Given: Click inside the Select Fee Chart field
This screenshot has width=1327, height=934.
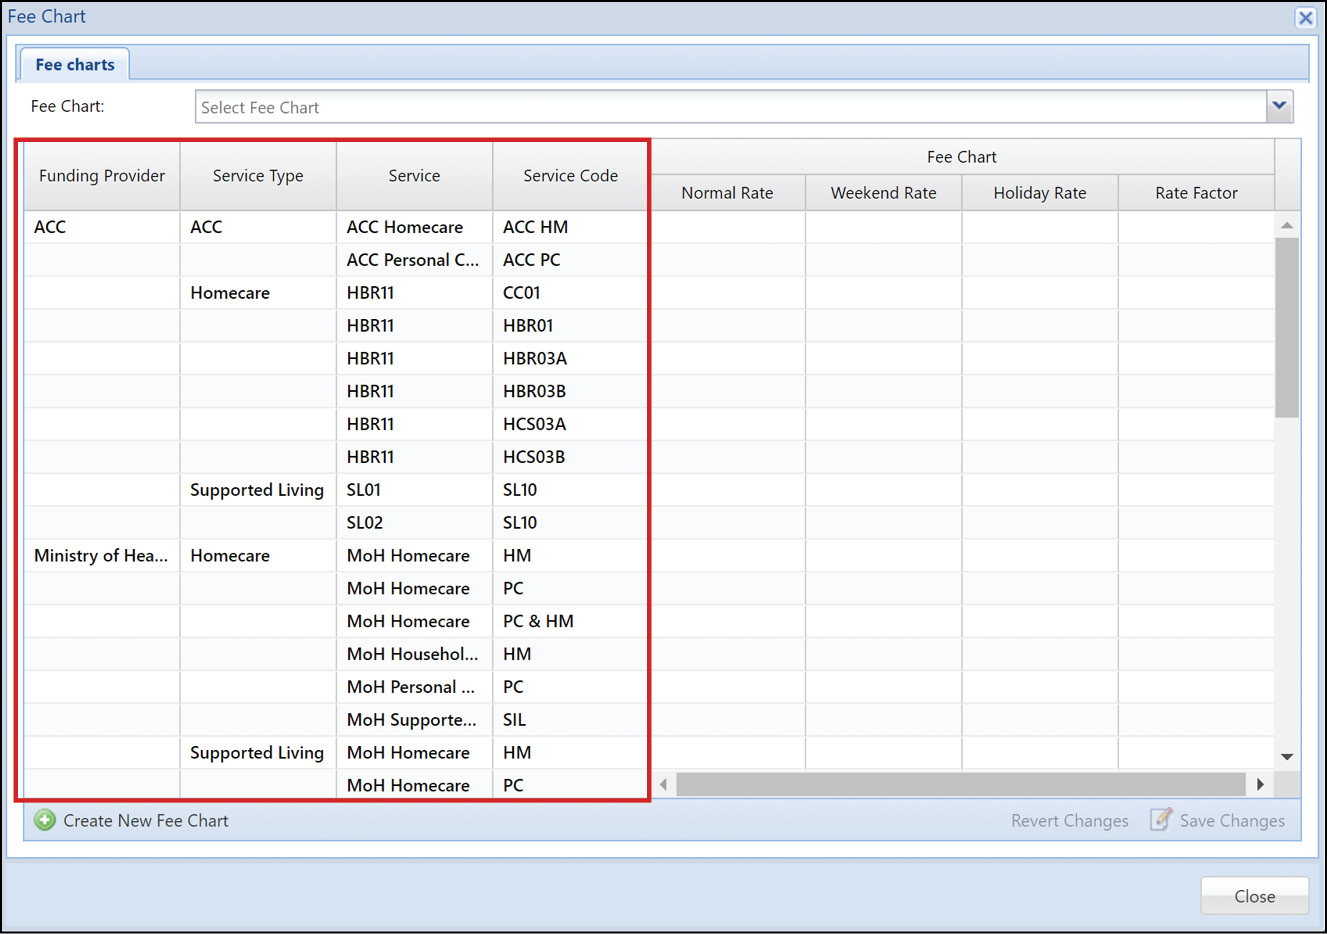Looking at the screenshot, I should 730,107.
